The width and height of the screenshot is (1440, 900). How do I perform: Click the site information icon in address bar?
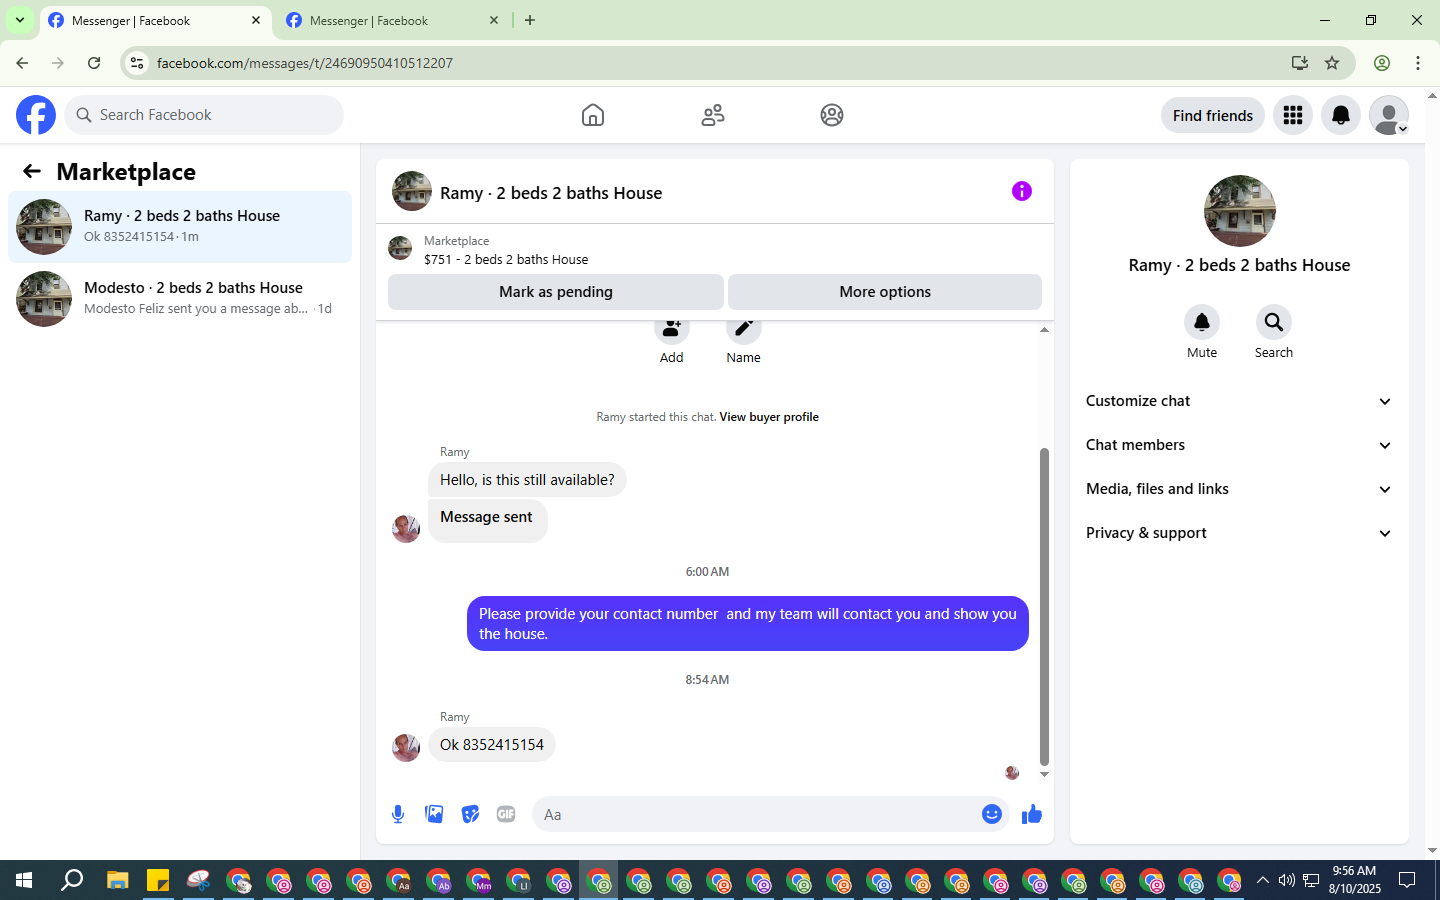[137, 63]
